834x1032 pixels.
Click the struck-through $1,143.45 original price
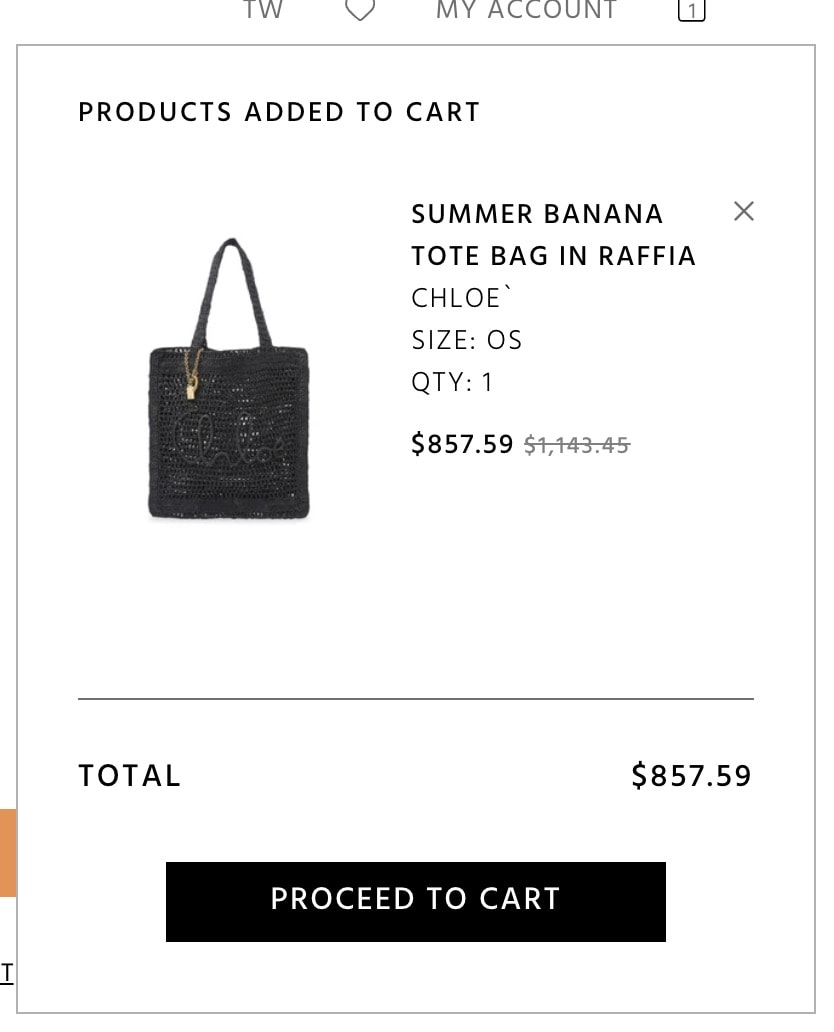click(x=577, y=446)
